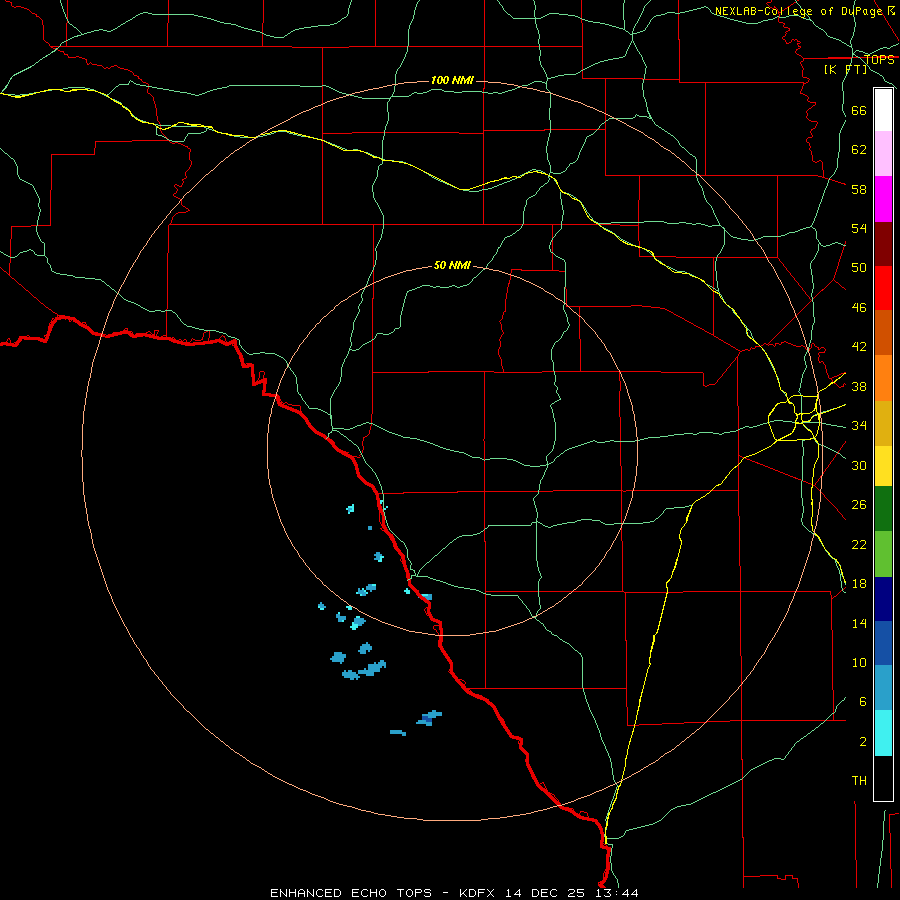Click the legend value 18
This screenshot has height=900, width=900.
point(859,584)
